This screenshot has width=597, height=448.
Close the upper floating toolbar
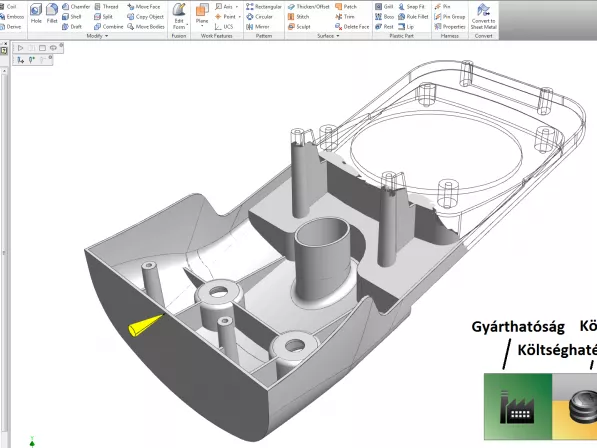[x=61, y=45]
